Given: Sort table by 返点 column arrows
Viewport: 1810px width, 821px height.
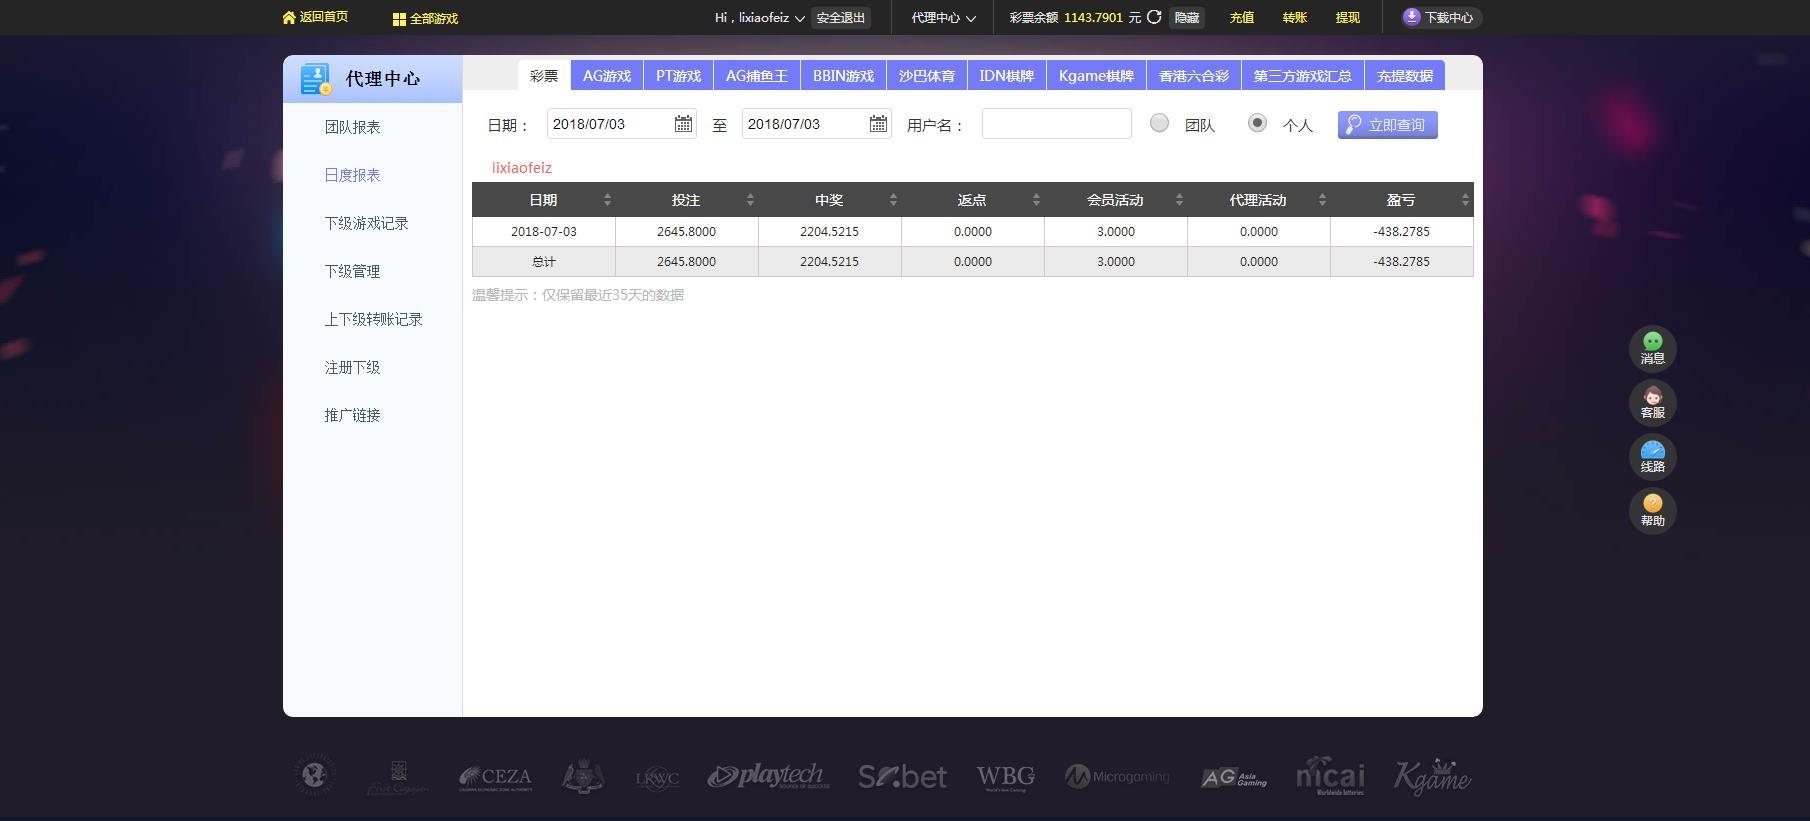Looking at the screenshot, I should pos(1036,200).
